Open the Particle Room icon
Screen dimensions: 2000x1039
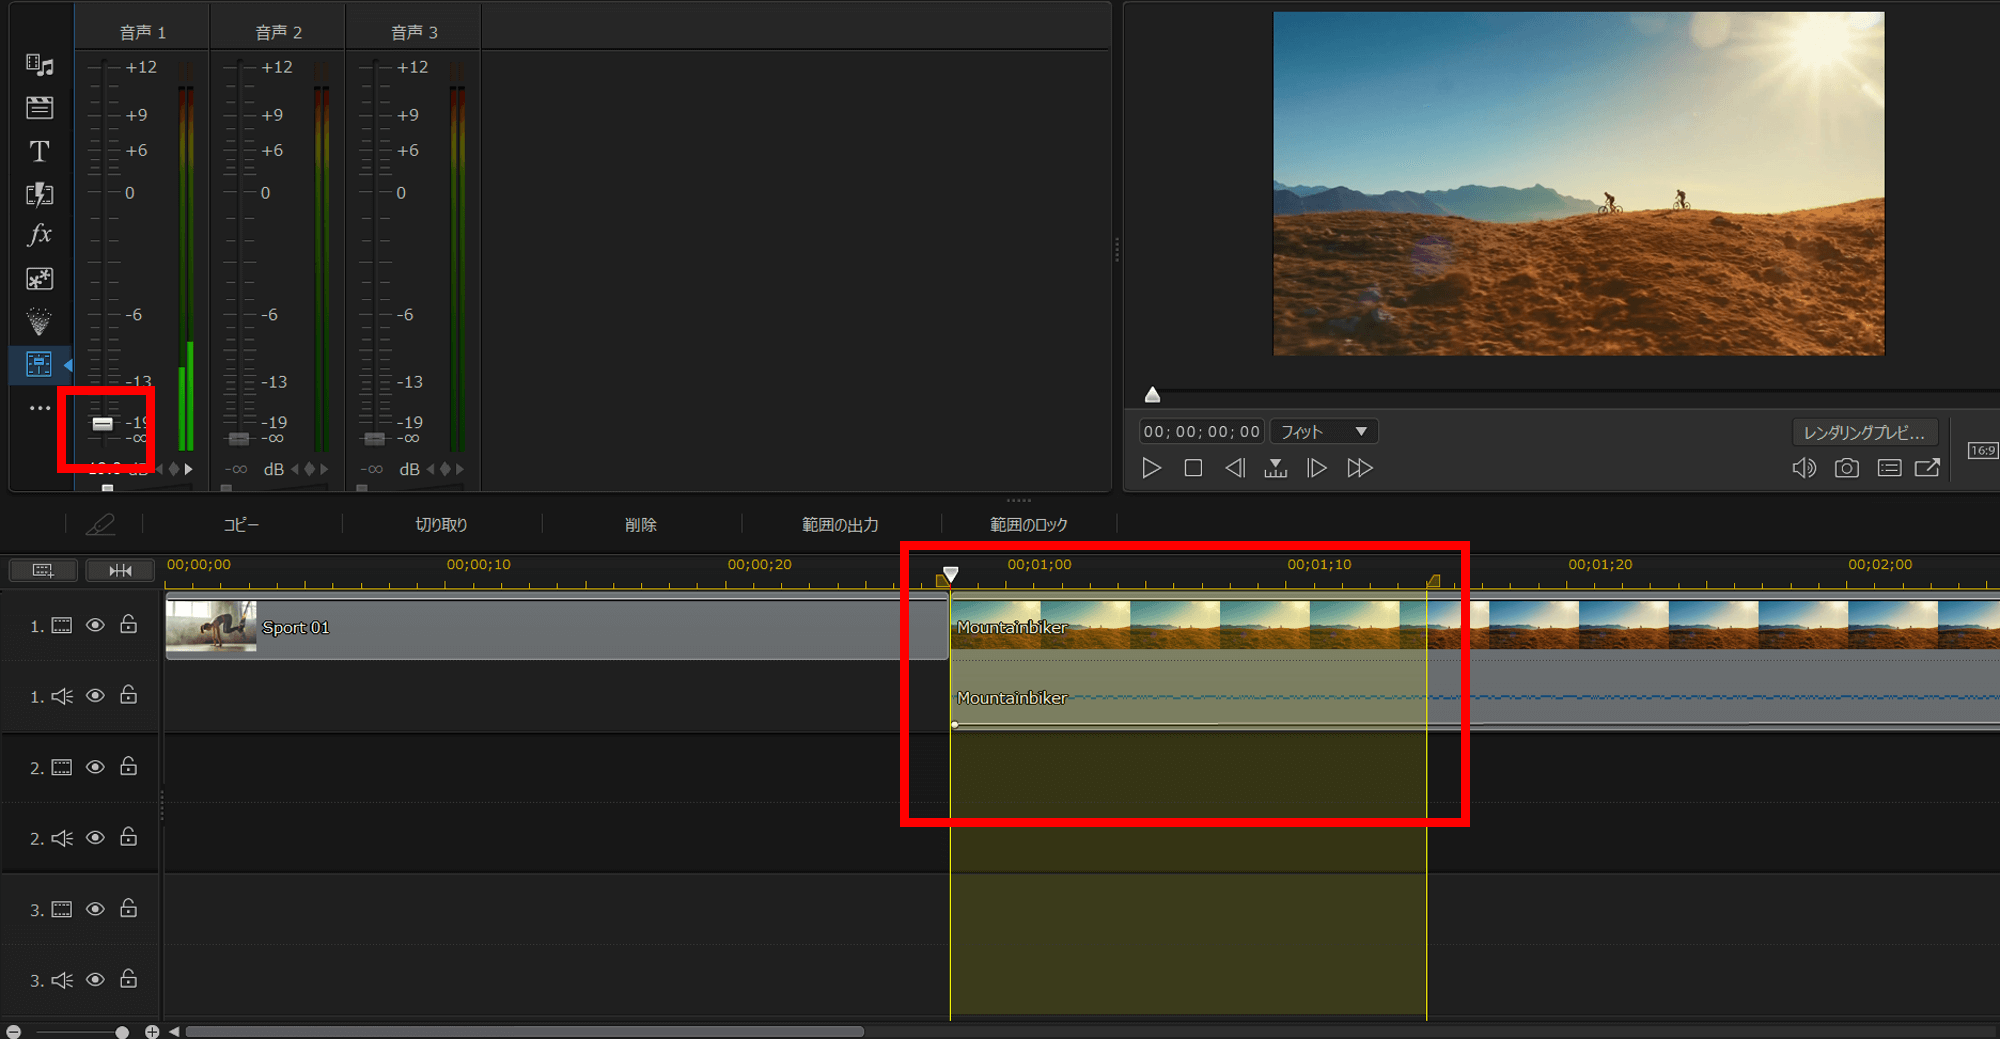pyautogui.click(x=39, y=321)
